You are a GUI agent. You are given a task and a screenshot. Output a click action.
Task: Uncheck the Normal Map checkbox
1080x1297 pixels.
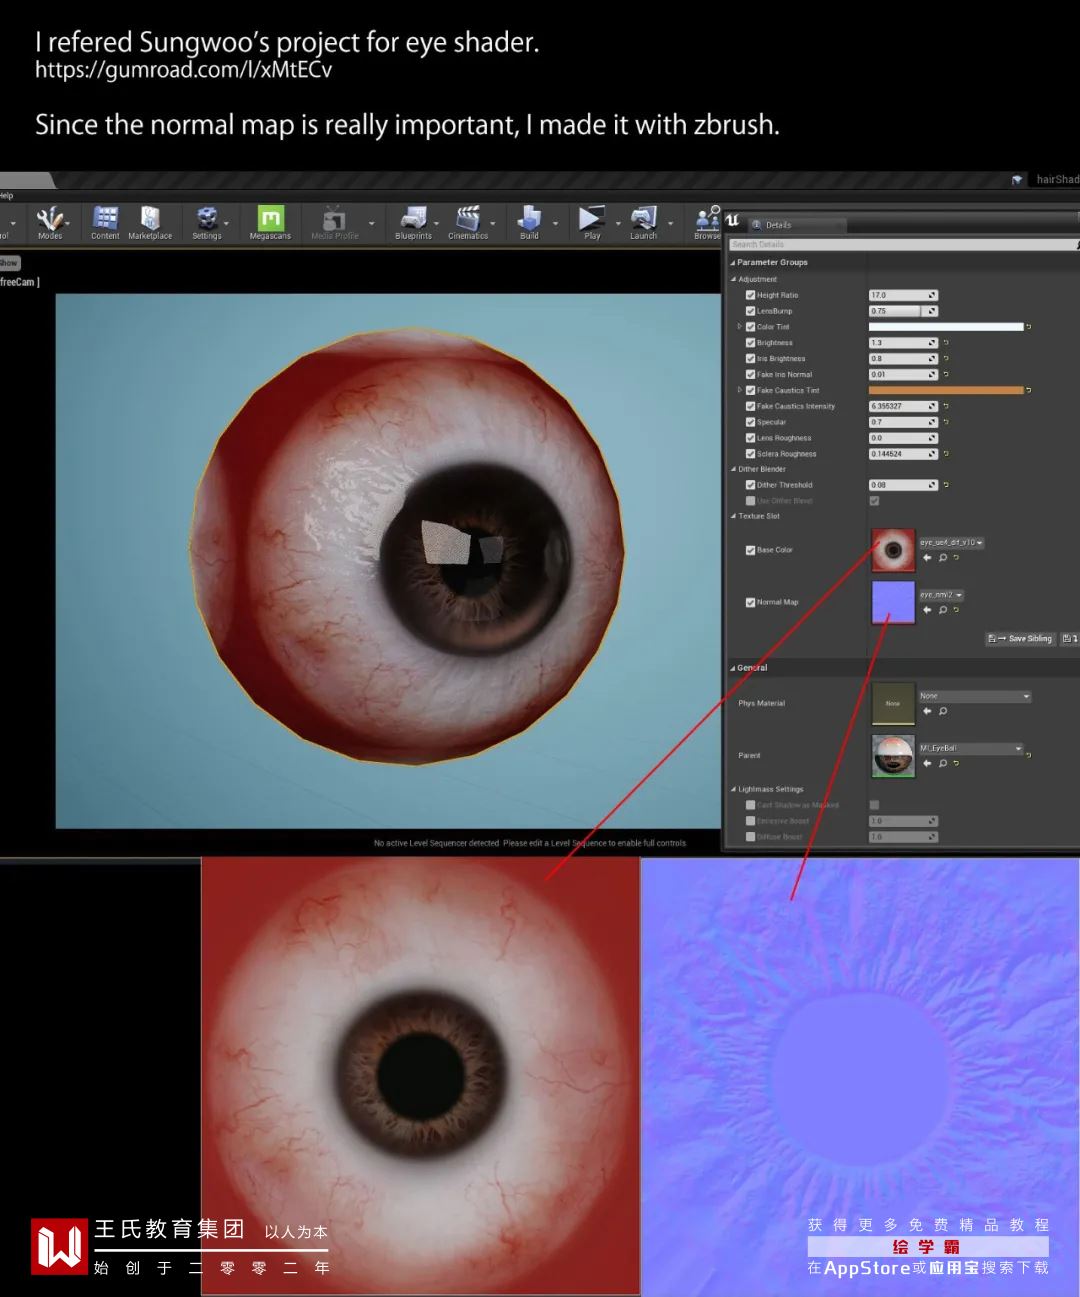750,602
